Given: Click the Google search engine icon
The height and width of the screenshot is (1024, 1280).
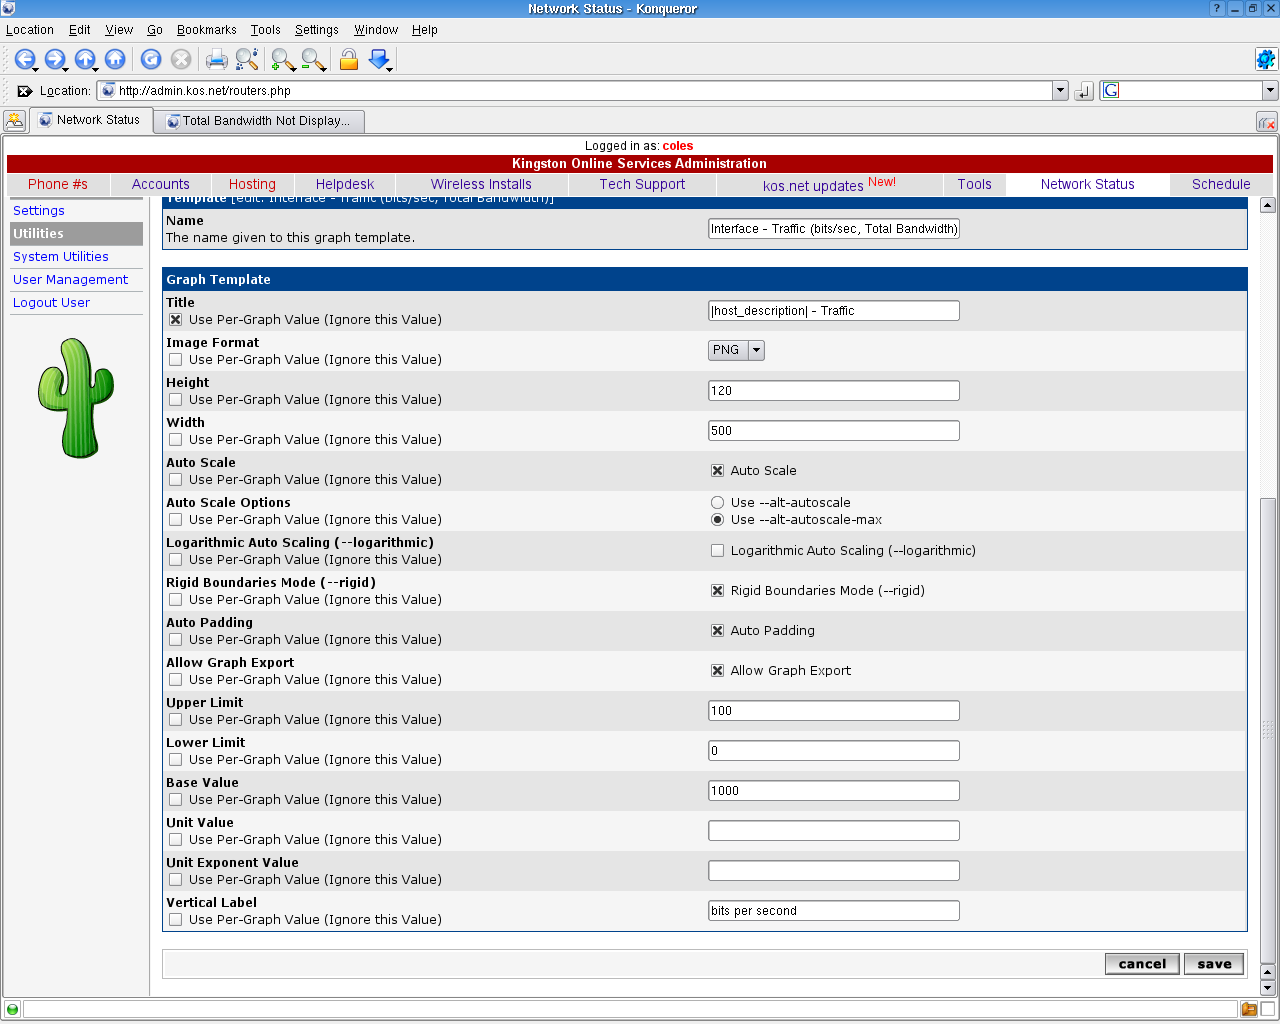Looking at the screenshot, I should coord(1111,90).
